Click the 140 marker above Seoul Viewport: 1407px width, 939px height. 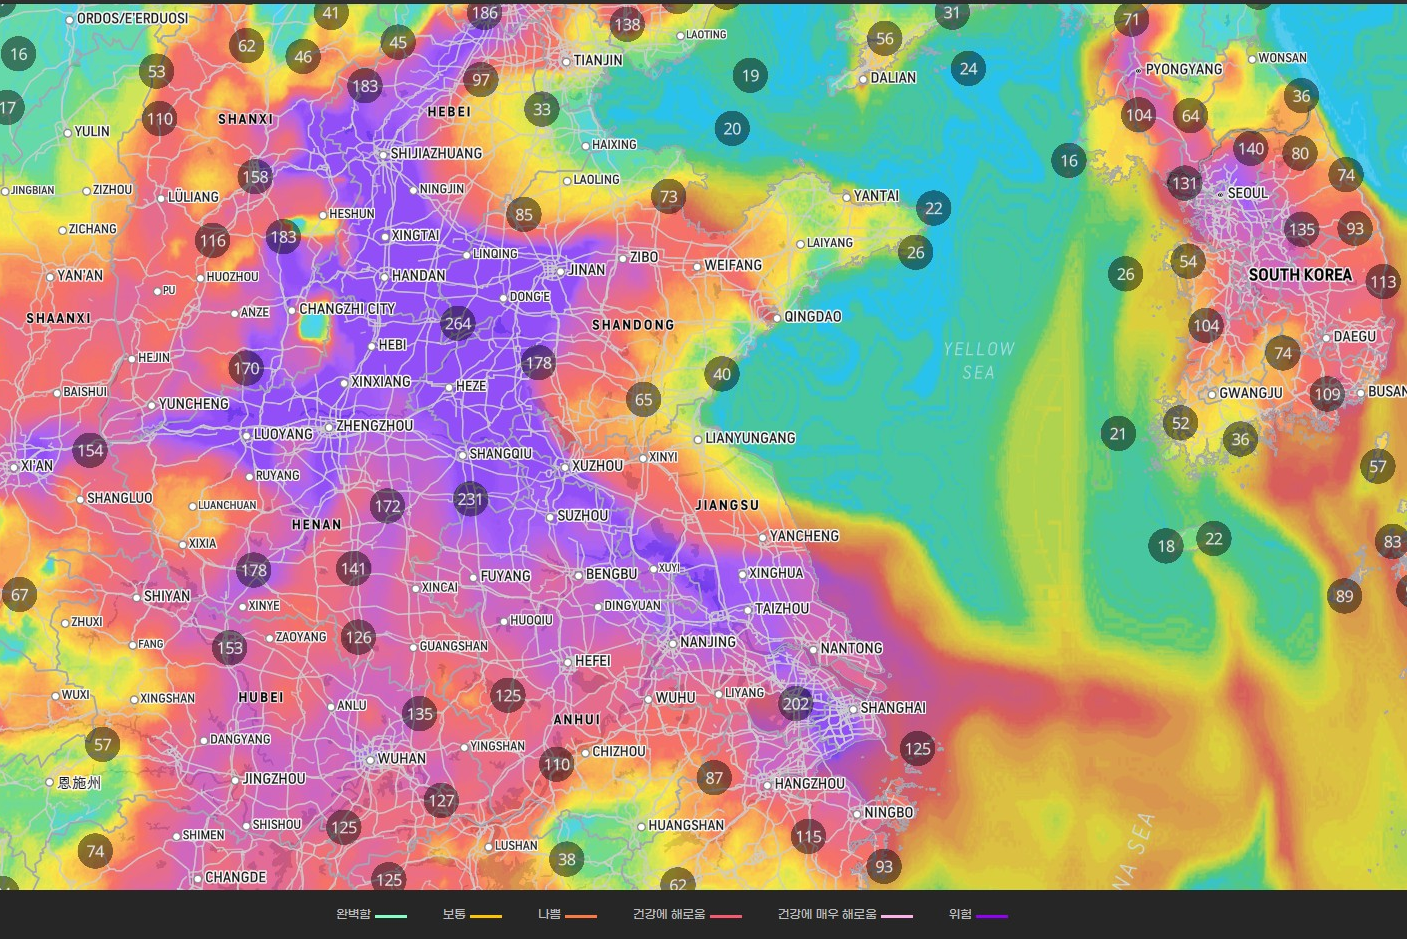click(x=1250, y=149)
